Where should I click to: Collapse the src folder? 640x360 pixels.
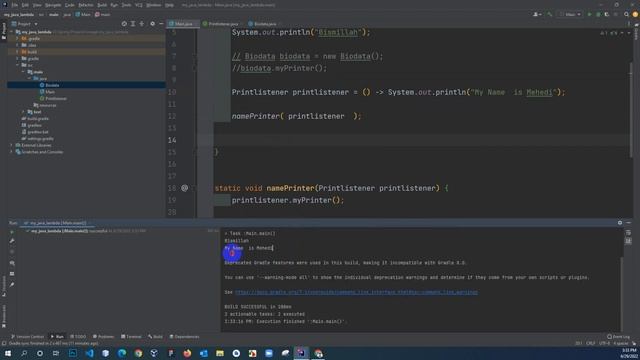click(17, 65)
